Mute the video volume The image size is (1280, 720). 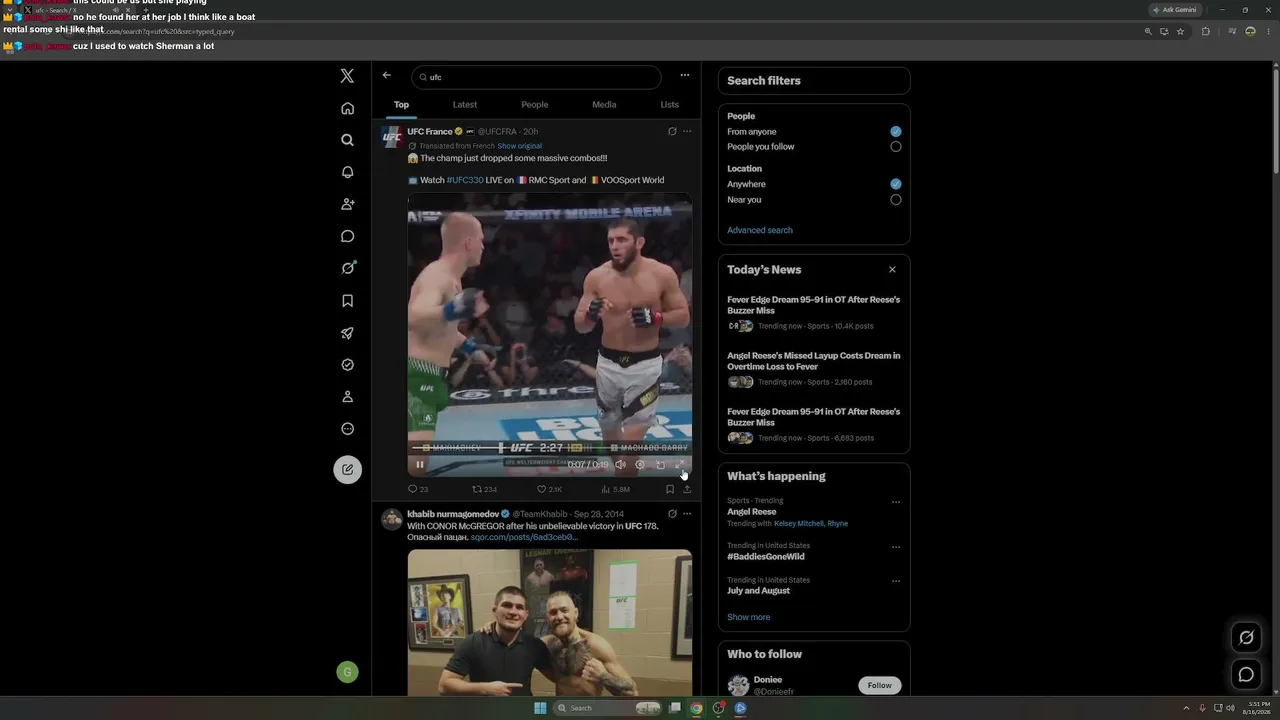click(x=620, y=464)
